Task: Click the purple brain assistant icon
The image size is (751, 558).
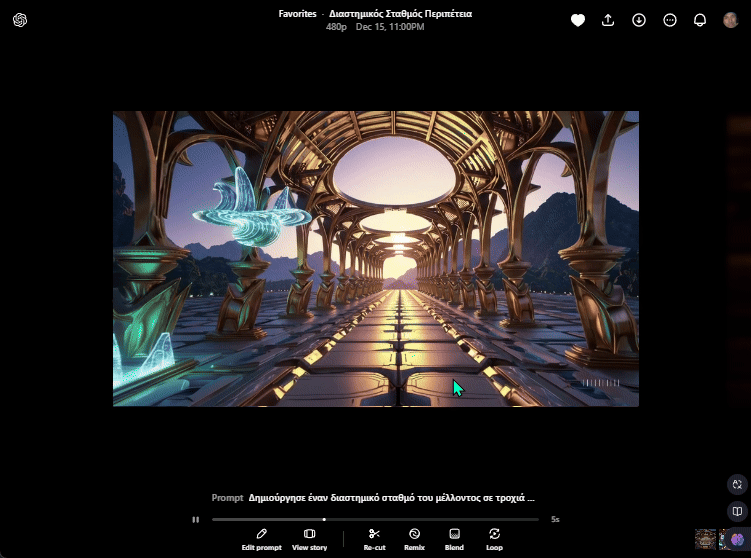Action: [x=738, y=539]
